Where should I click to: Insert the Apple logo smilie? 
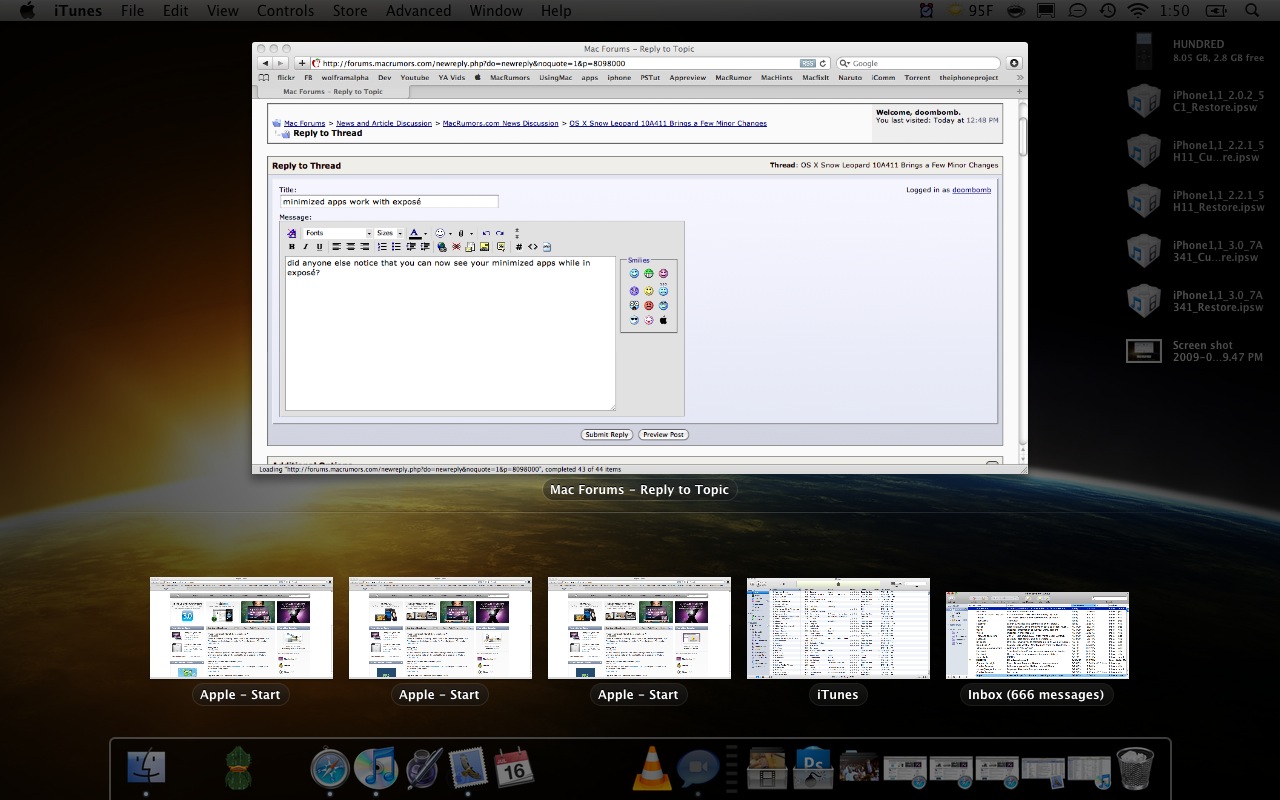pyautogui.click(x=663, y=320)
